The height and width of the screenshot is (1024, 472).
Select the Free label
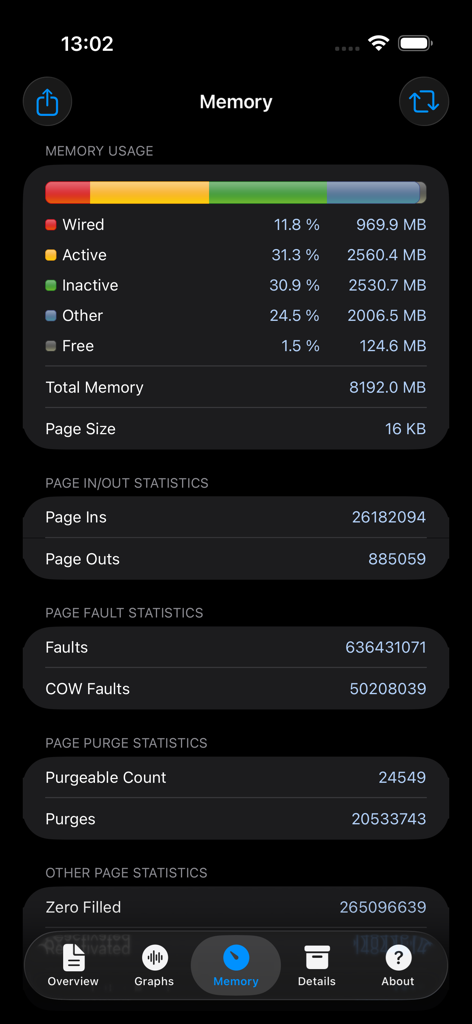tap(78, 346)
